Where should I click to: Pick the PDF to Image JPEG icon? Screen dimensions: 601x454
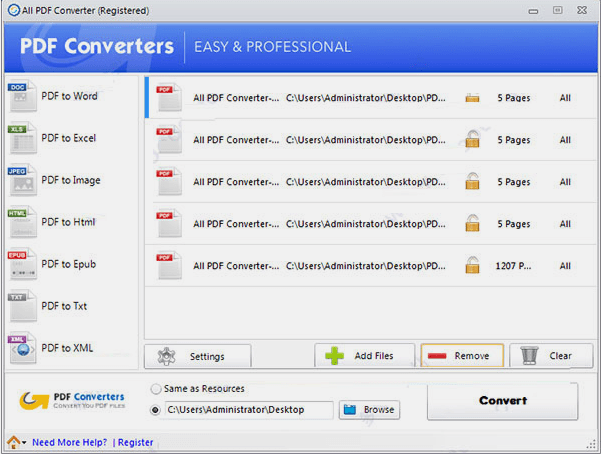pos(21,180)
